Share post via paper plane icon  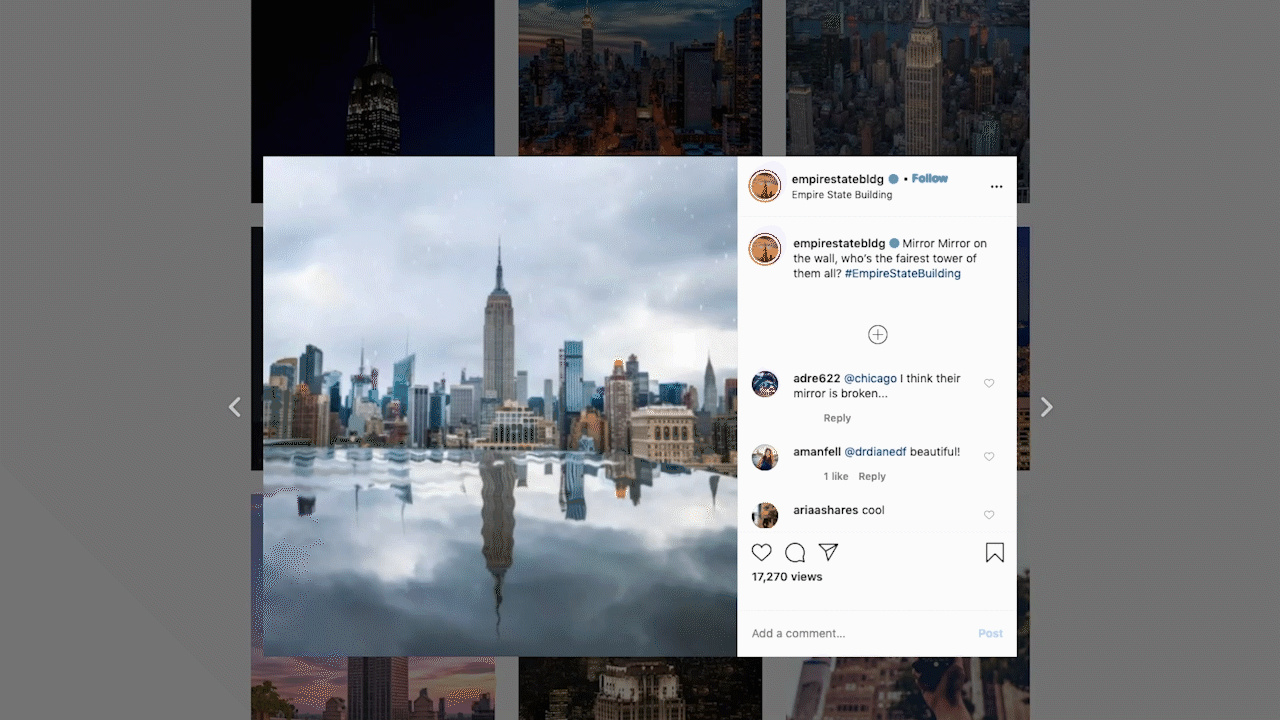pos(828,552)
